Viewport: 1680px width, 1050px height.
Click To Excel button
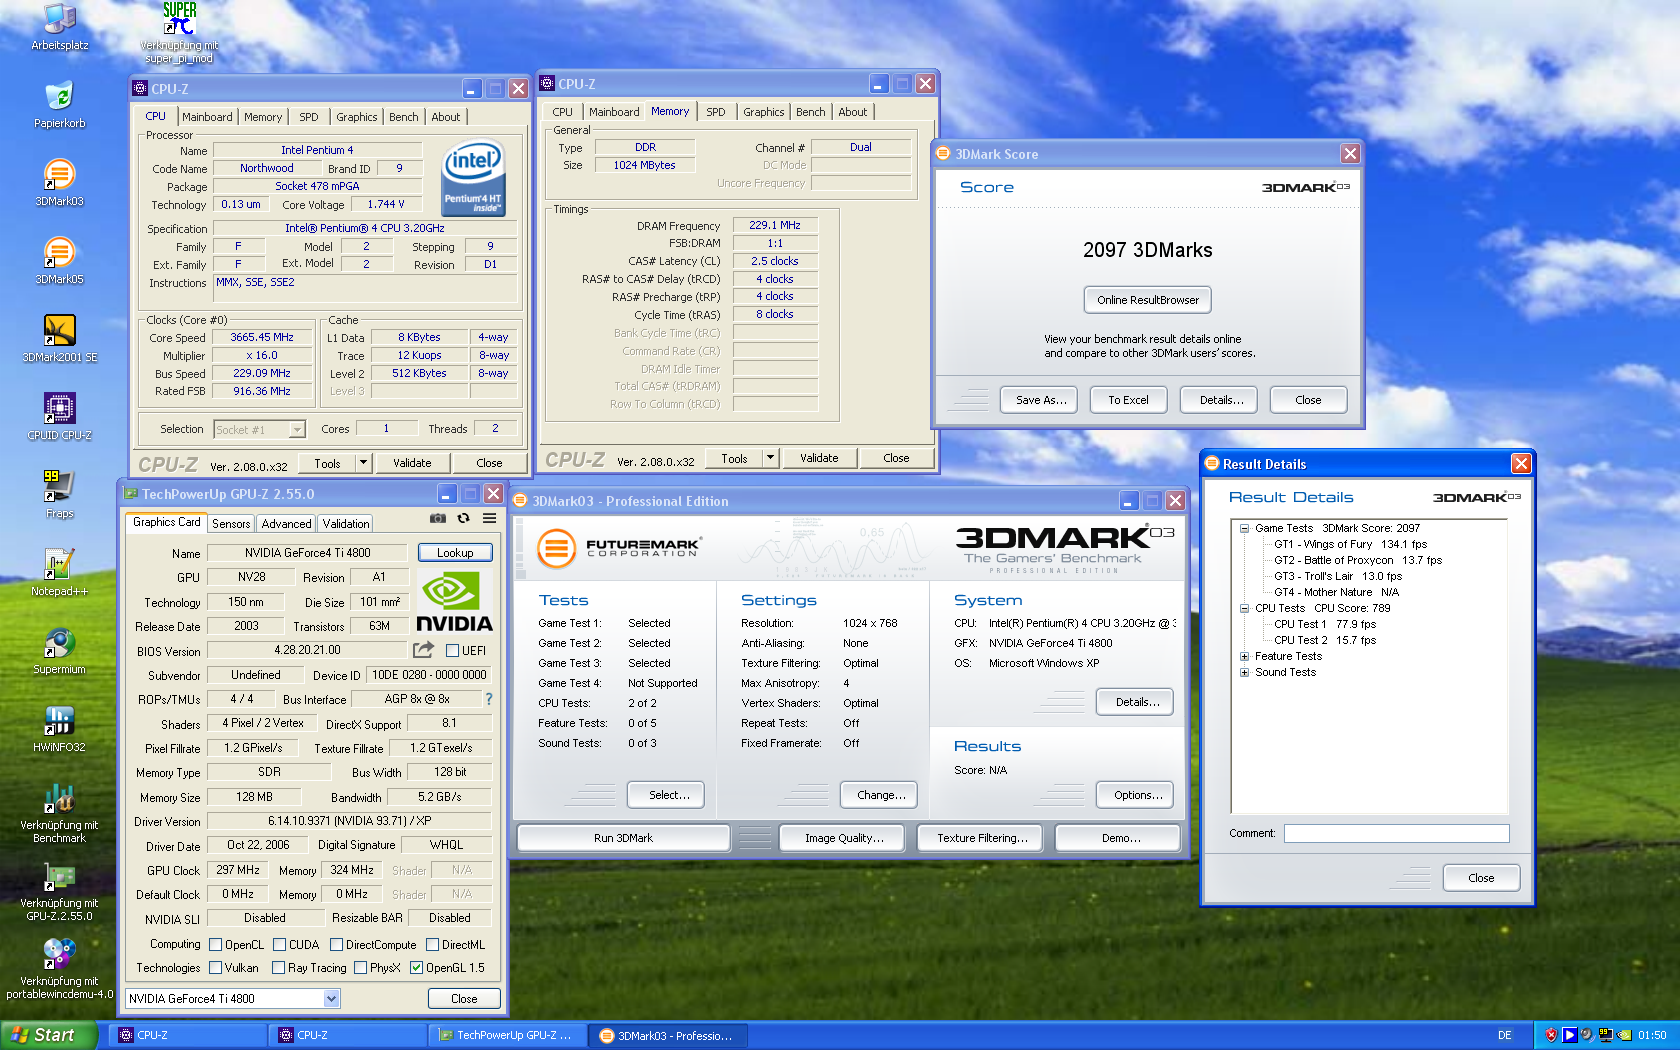[1128, 400]
